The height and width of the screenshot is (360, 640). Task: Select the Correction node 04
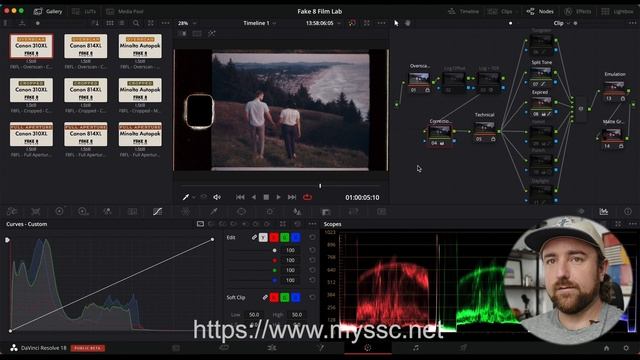(x=440, y=135)
